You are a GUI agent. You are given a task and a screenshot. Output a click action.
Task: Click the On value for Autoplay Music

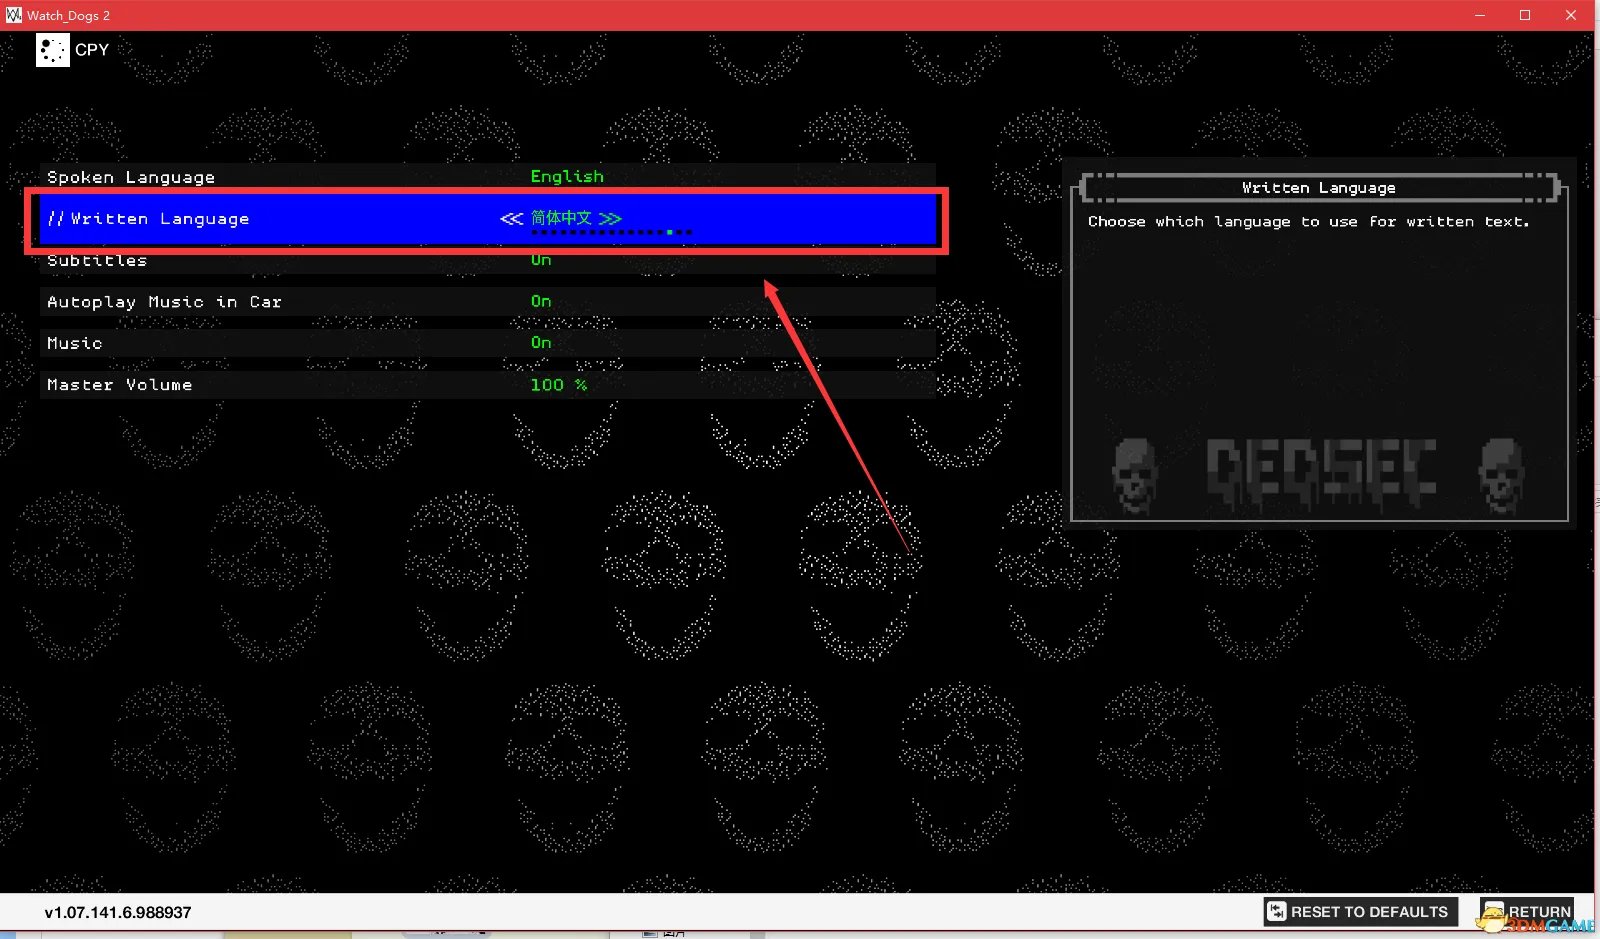click(541, 302)
